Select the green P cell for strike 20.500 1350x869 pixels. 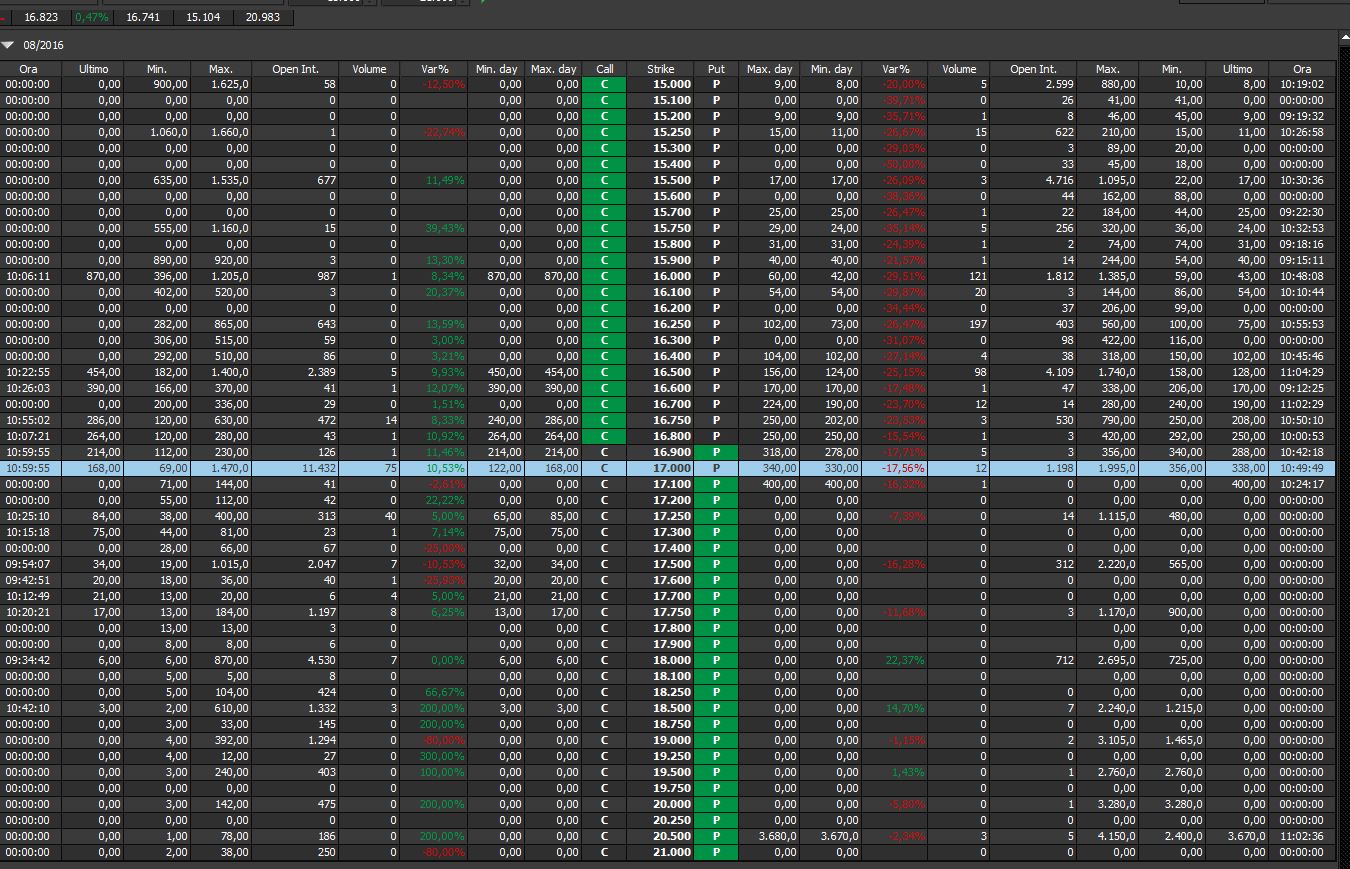click(716, 837)
